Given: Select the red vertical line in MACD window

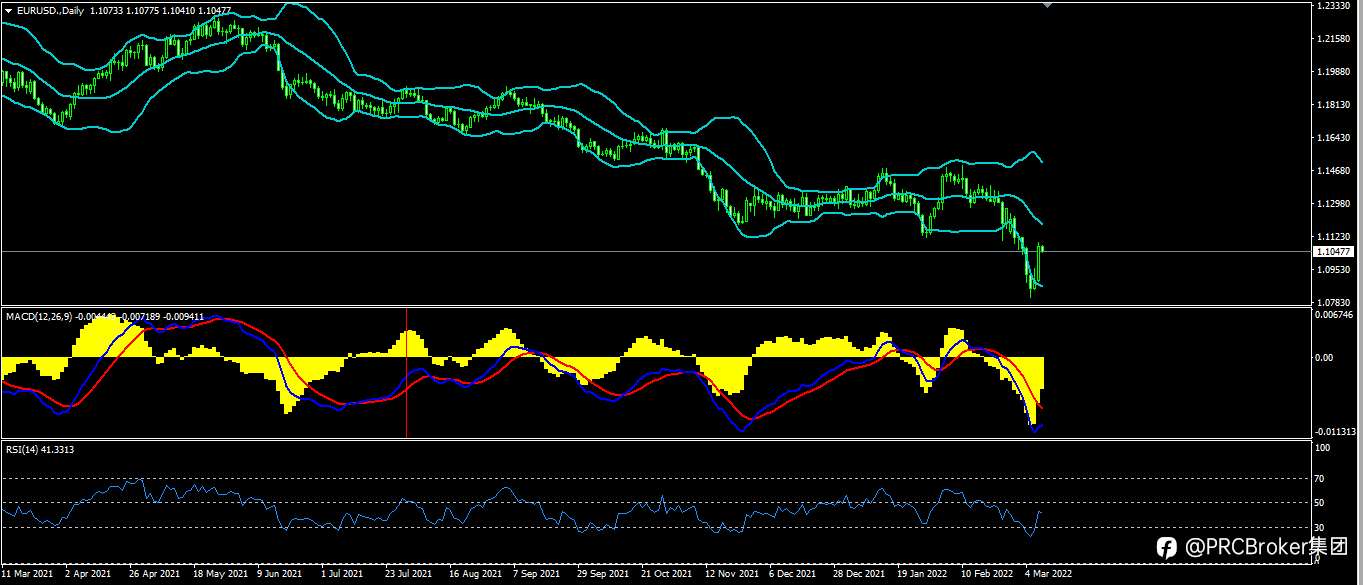Looking at the screenshot, I should (x=407, y=372).
